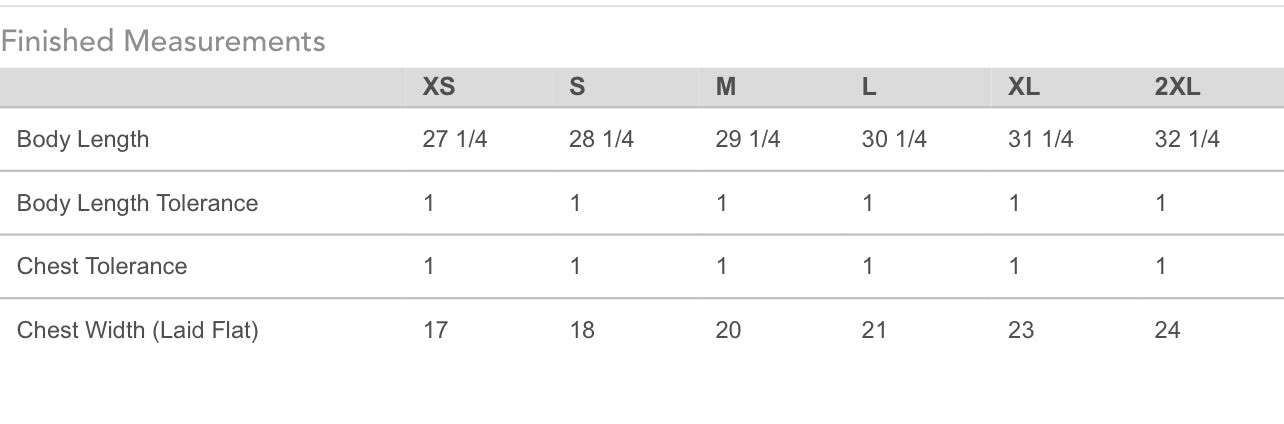This screenshot has height=424, width=1284.
Task: Click the L size column header
Action: [869, 87]
